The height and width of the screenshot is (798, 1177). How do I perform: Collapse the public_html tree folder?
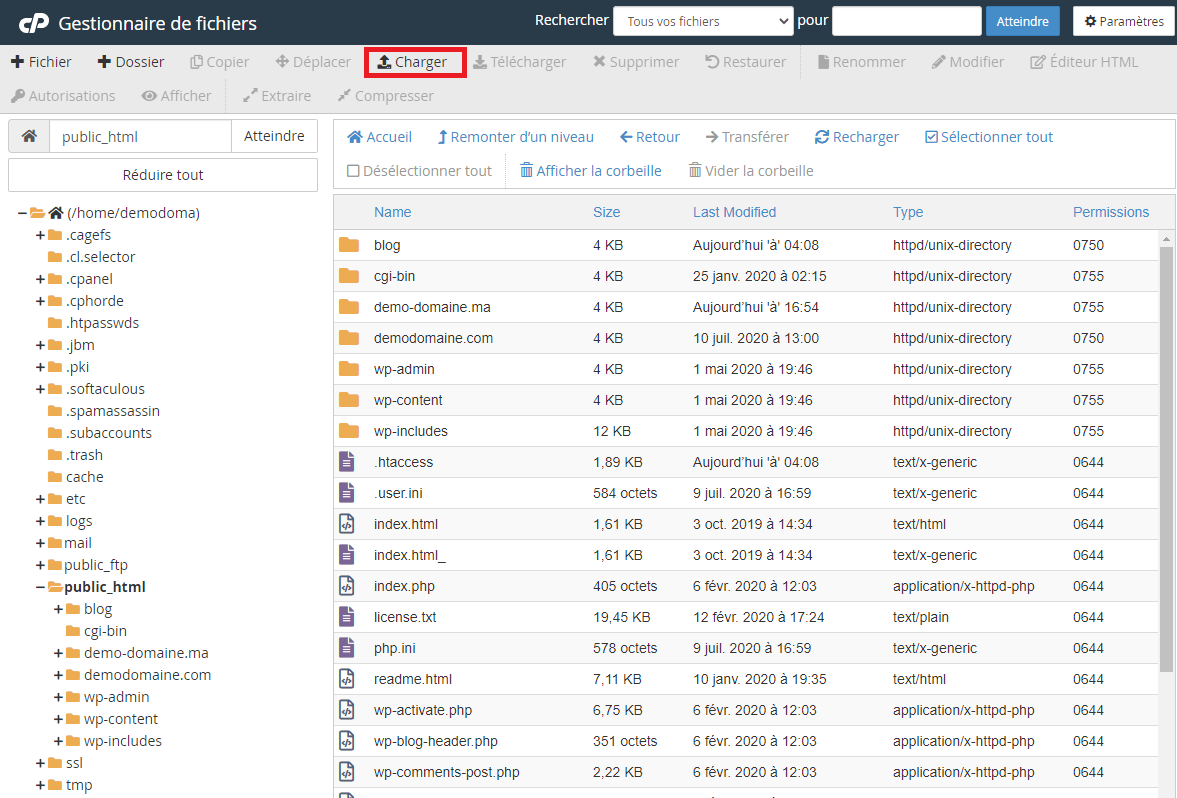(41, 587)
